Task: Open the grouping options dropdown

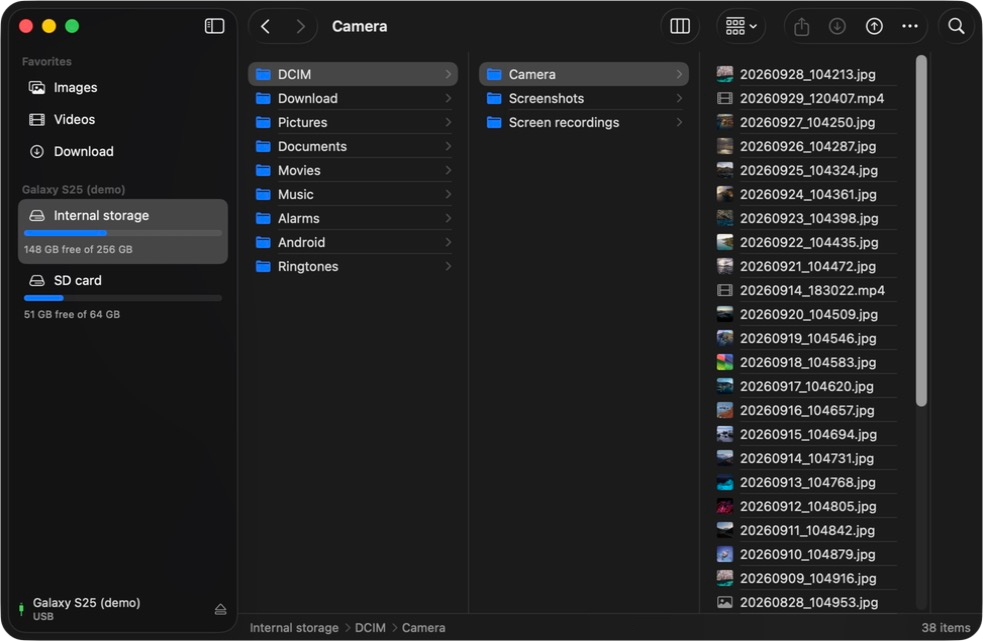Action: pos(741,26)
